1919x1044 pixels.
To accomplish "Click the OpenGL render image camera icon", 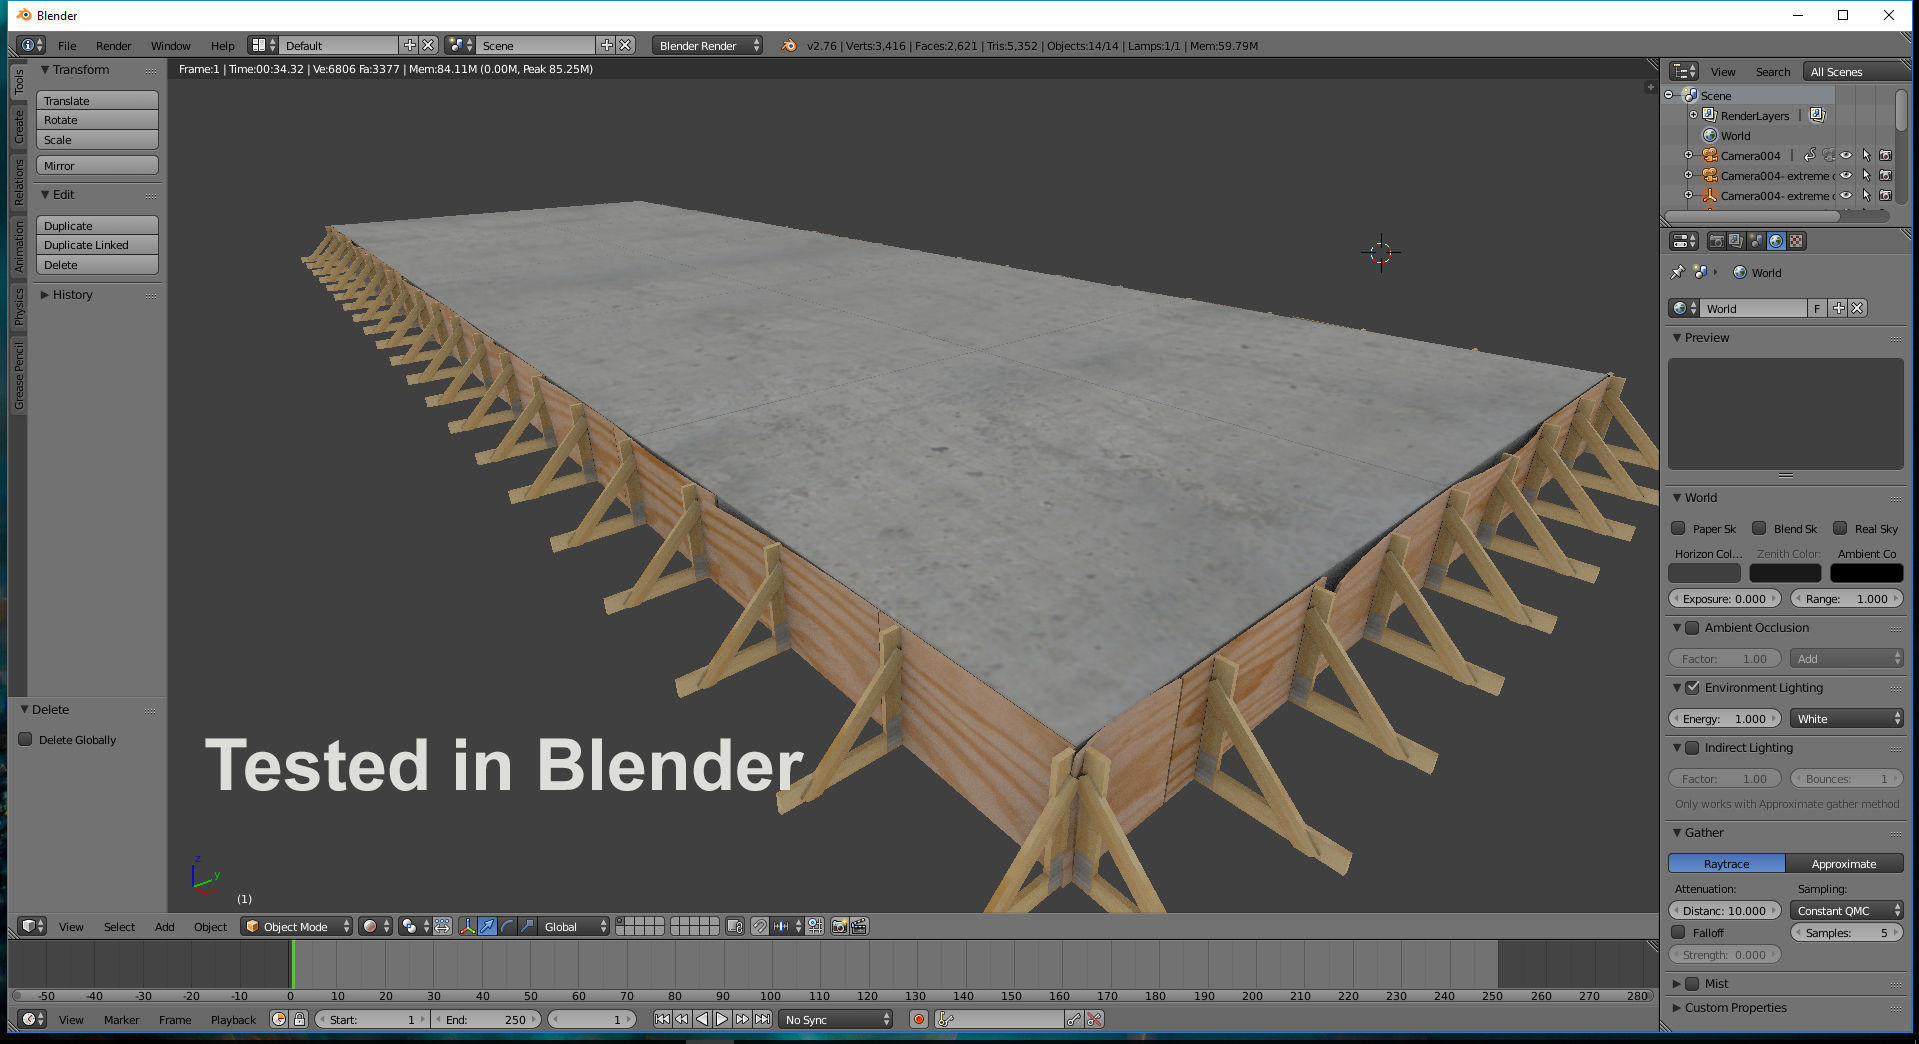I will (839, 926).
